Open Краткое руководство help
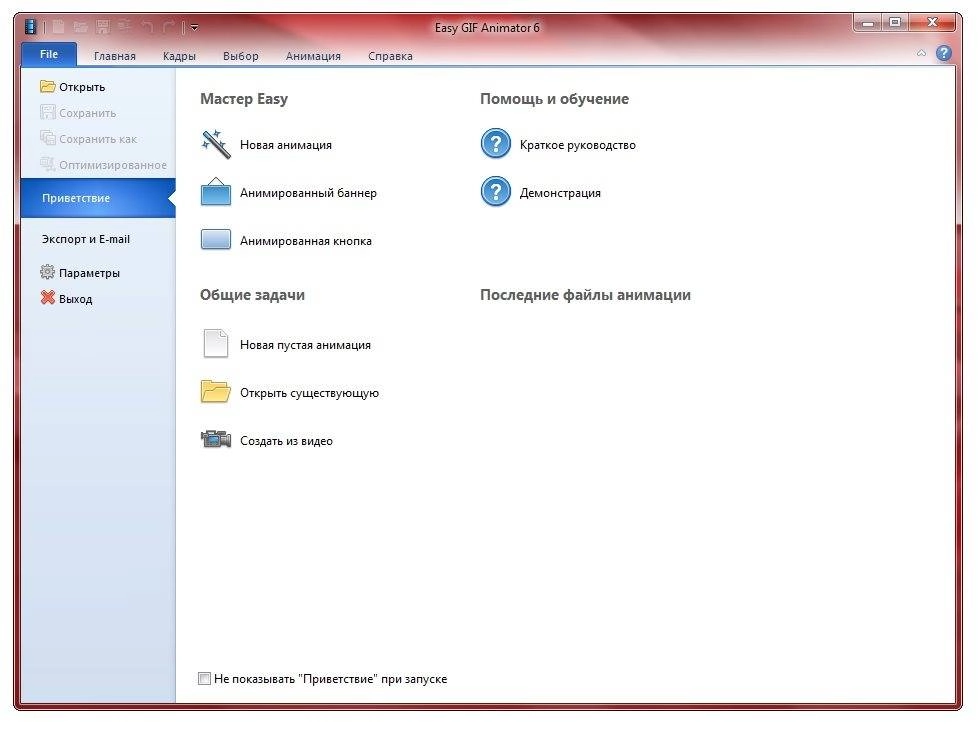This screenshot has height=730, width=980. [x=558, y=144]
